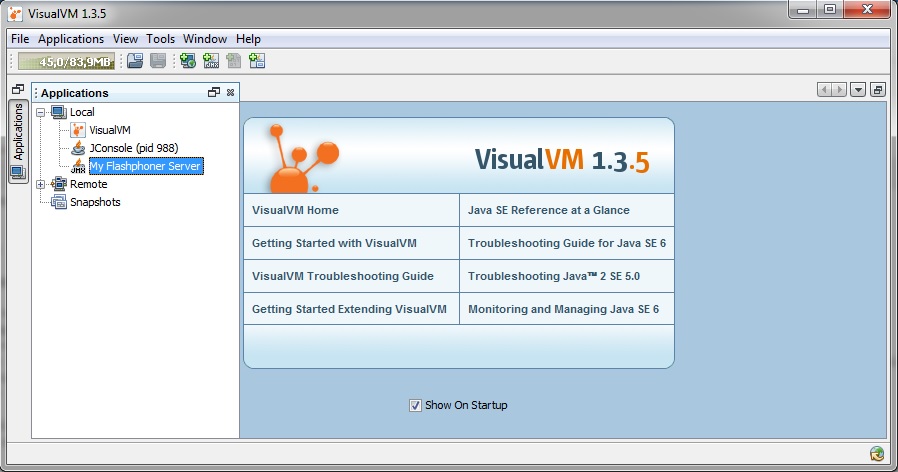Select the Snapshots tree item
This screenshot has width=898, height=472.
95,202
